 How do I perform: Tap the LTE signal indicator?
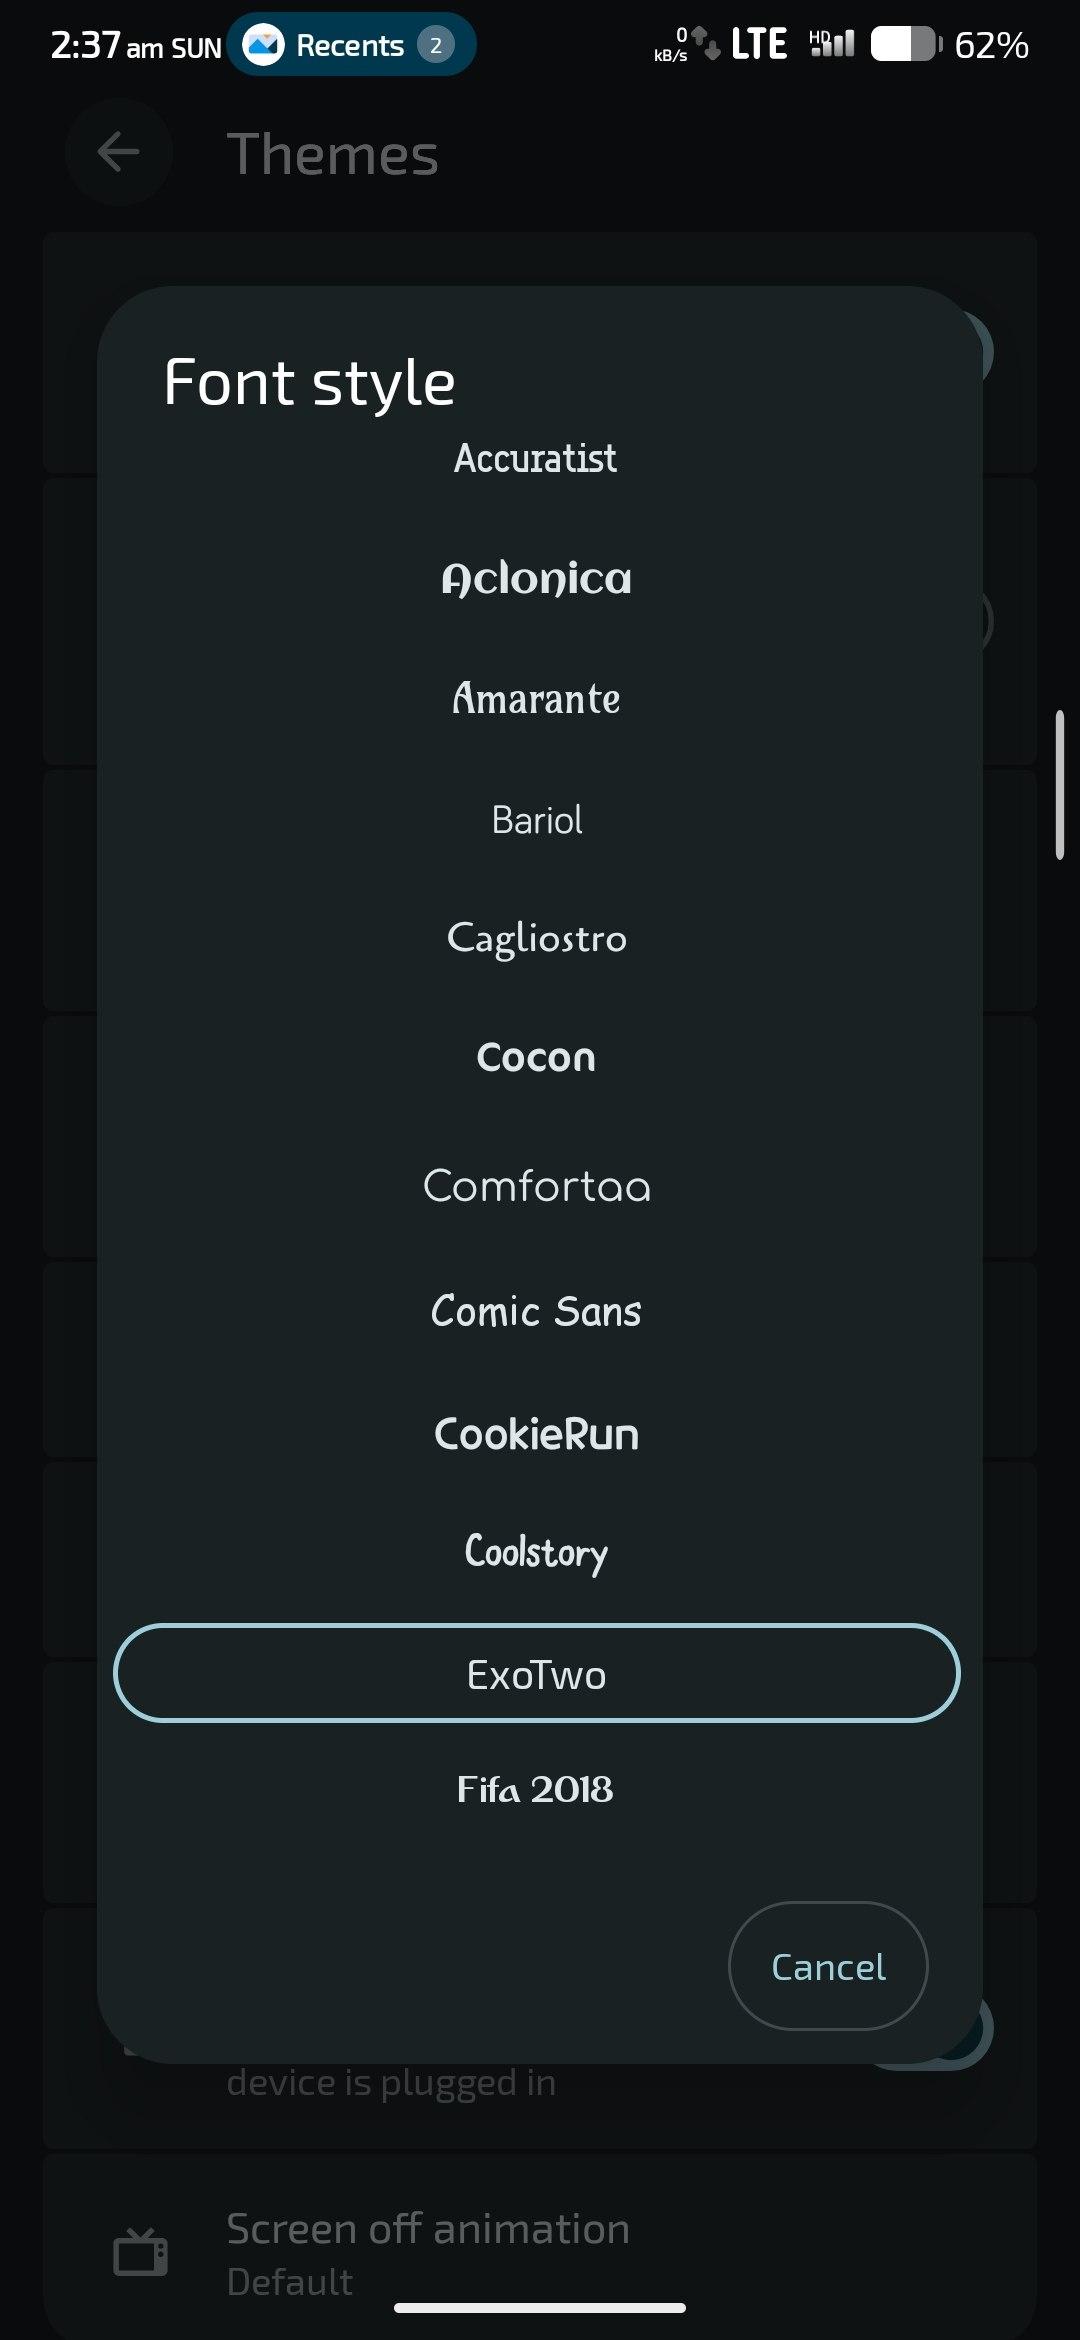click(x=758, y=45)
